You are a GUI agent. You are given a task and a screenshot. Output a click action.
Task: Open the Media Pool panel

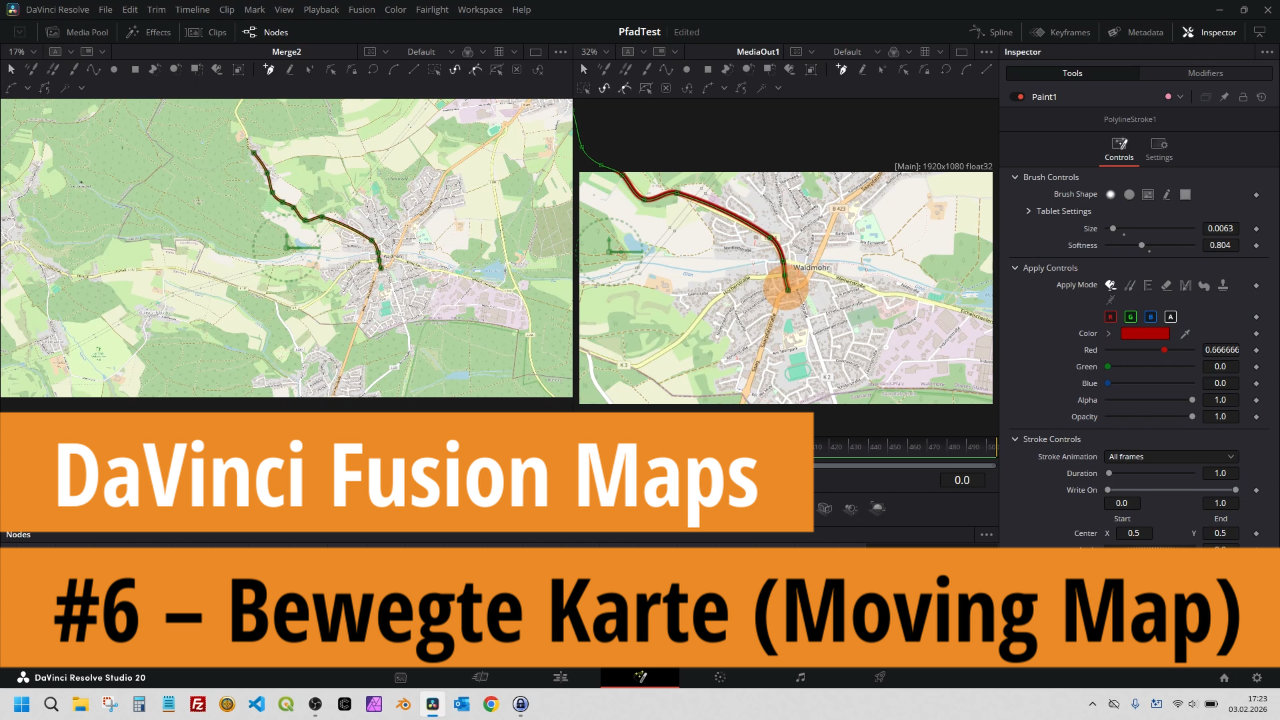[76, 32]
